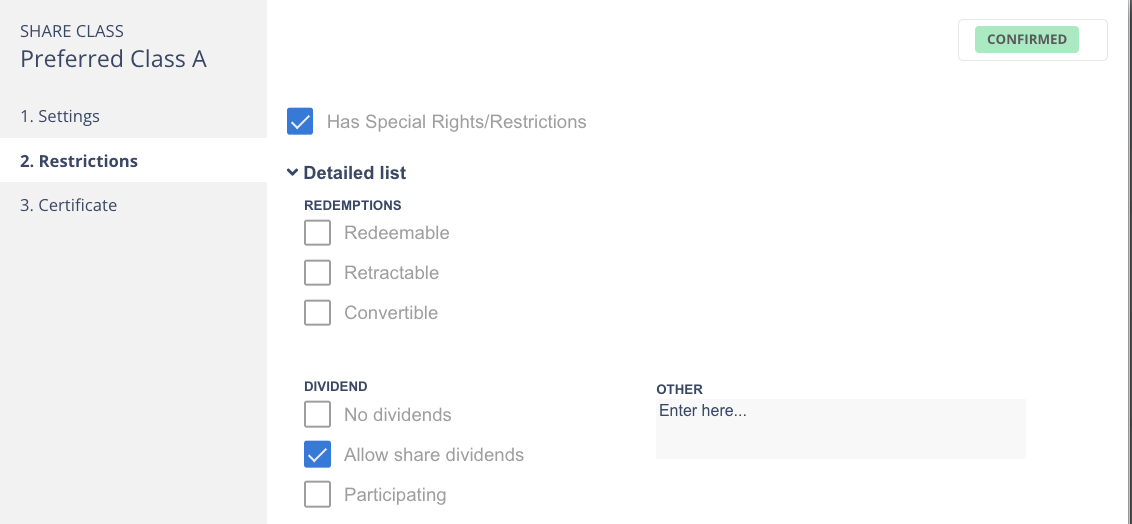The height and width of the screenshot is (524, 1132).
Task: Go to the Certificate step
Action: (68, 205)
